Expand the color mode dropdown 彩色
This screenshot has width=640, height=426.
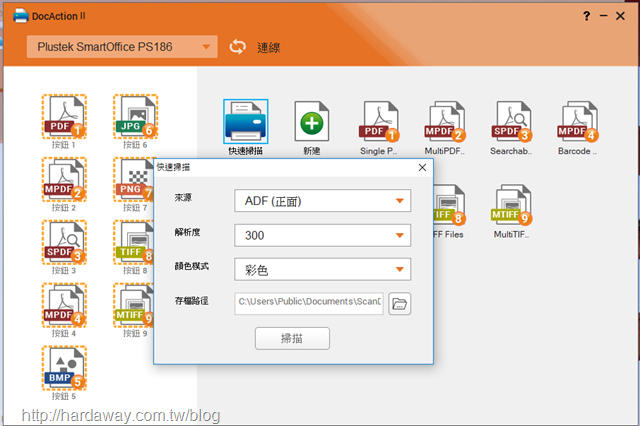pos(322,269)
